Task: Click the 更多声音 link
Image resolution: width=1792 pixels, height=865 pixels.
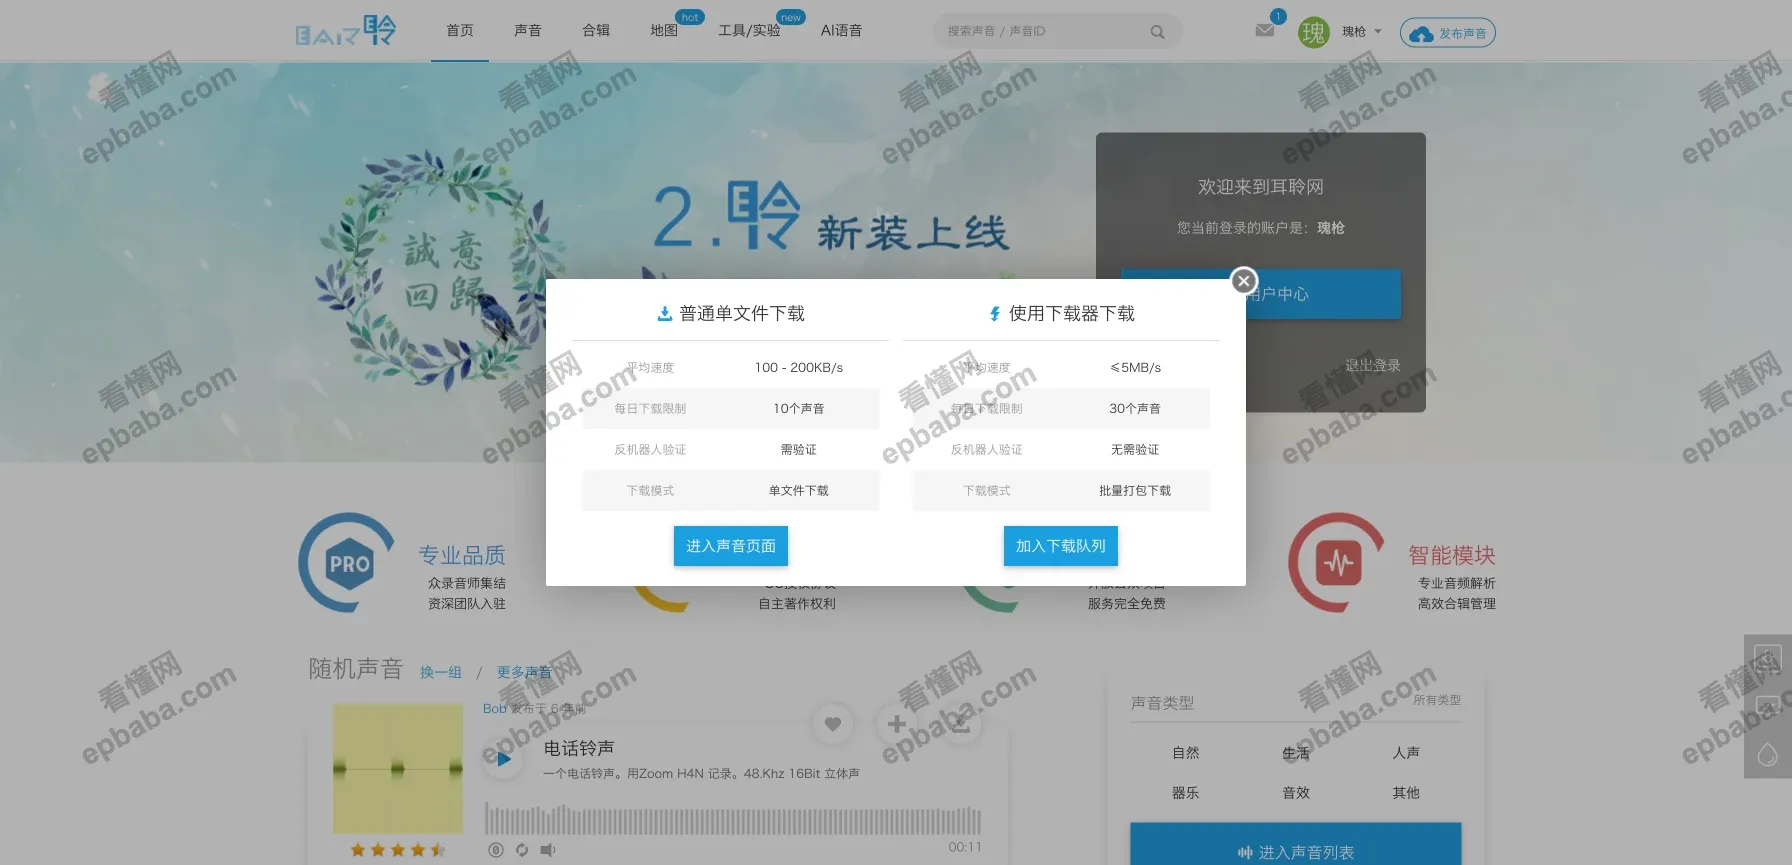Action: [524, 672]
